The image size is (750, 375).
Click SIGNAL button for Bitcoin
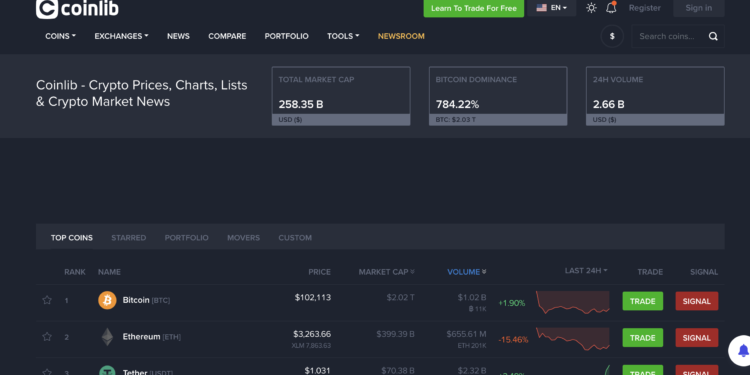[x=696, y=301]
